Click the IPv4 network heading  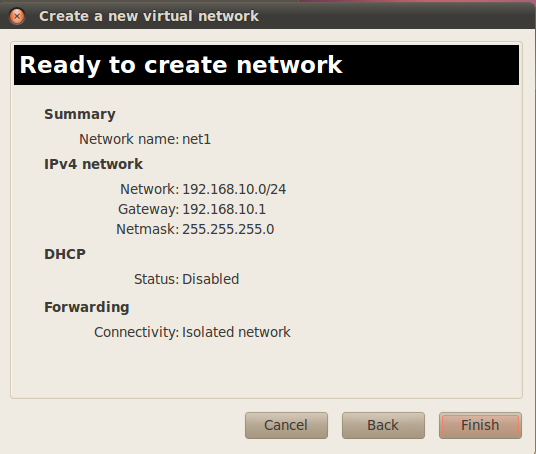[x=93, y=164]
